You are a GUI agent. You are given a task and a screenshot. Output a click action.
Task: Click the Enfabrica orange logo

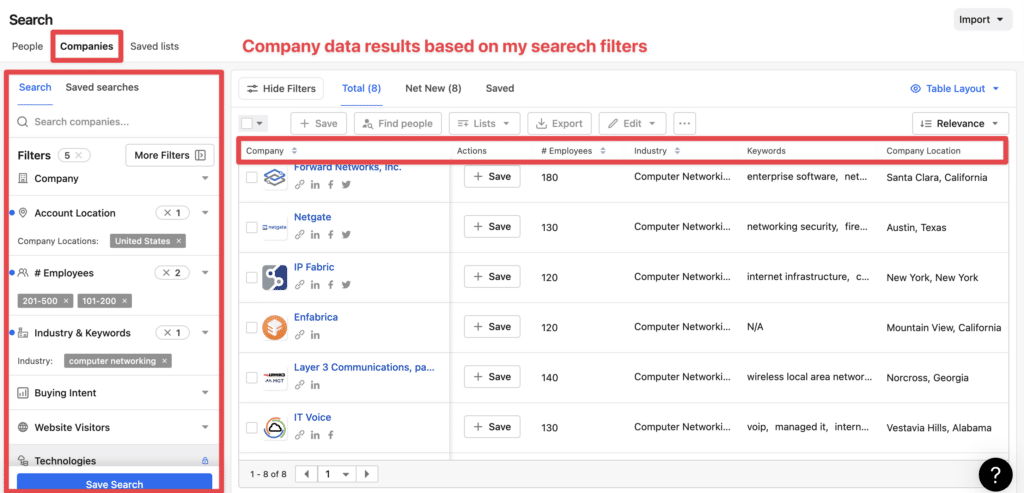(275, 328)
